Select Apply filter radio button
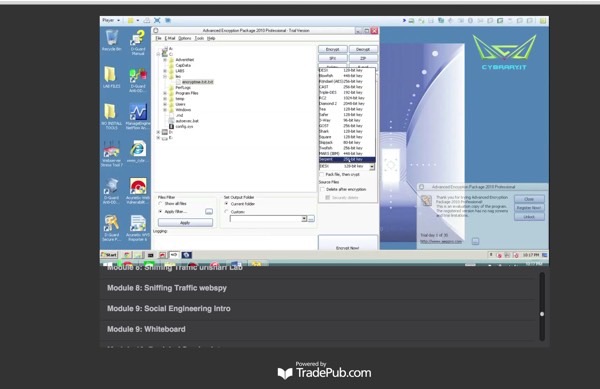The width and height of the screenshot is (600, 389). (x=160, y=212)
